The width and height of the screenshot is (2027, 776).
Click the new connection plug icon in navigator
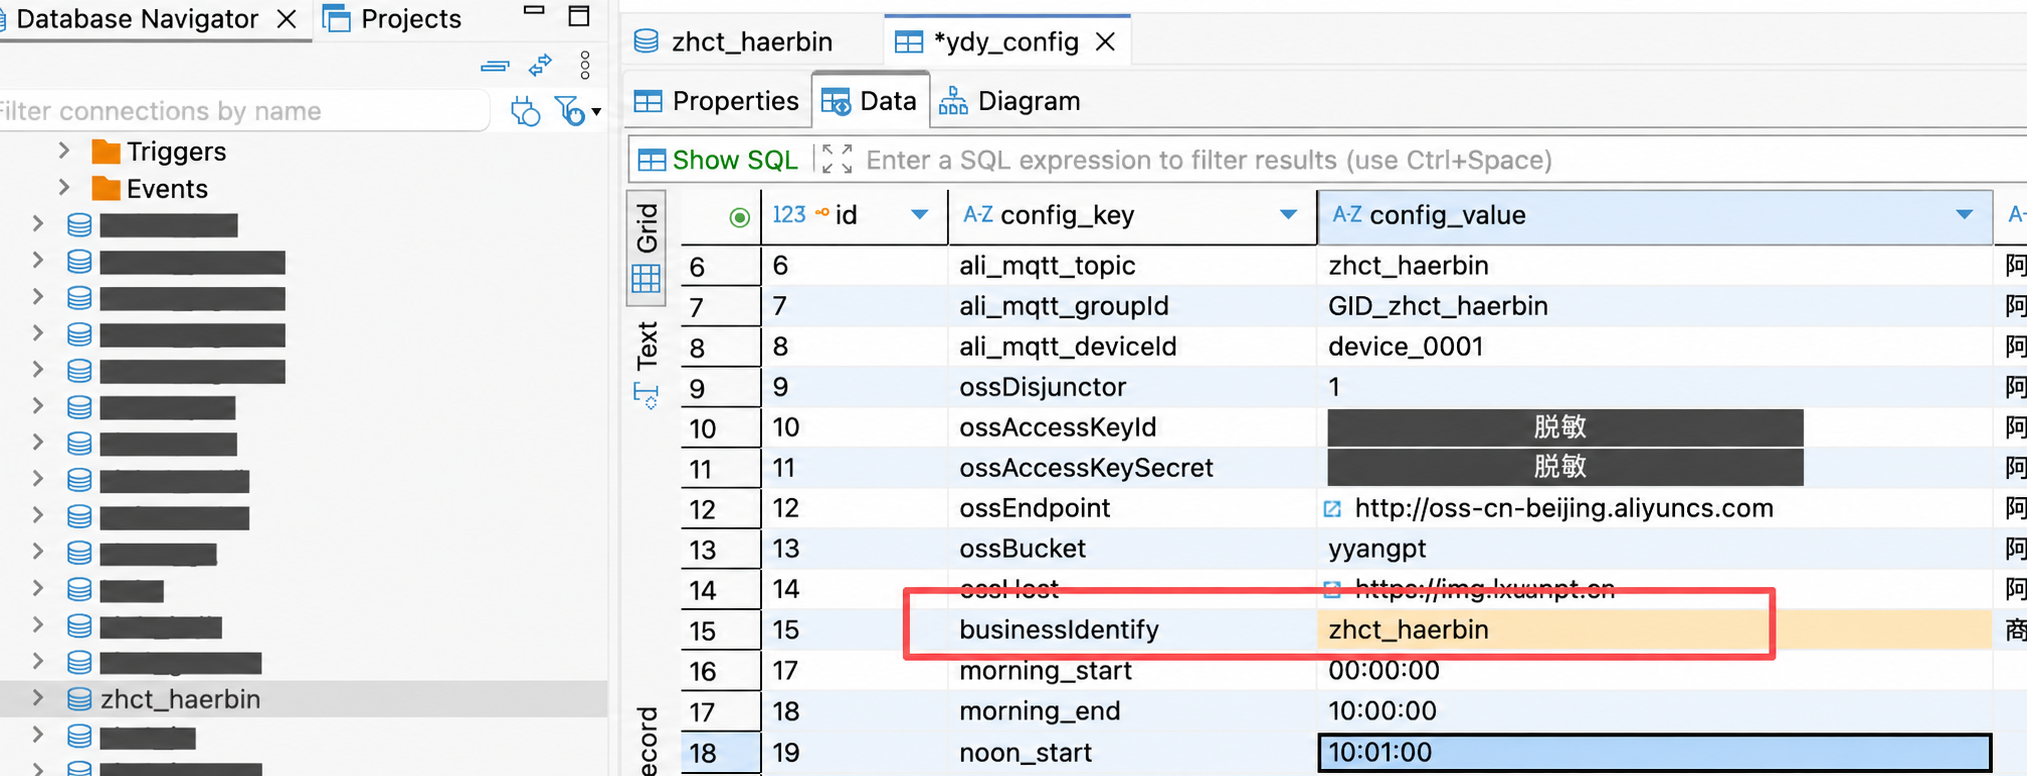525,110
